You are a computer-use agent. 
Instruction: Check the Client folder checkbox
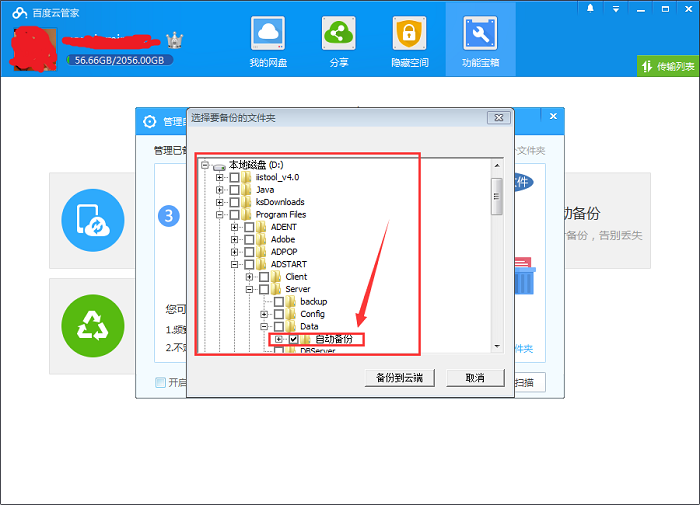coord(264,277)
